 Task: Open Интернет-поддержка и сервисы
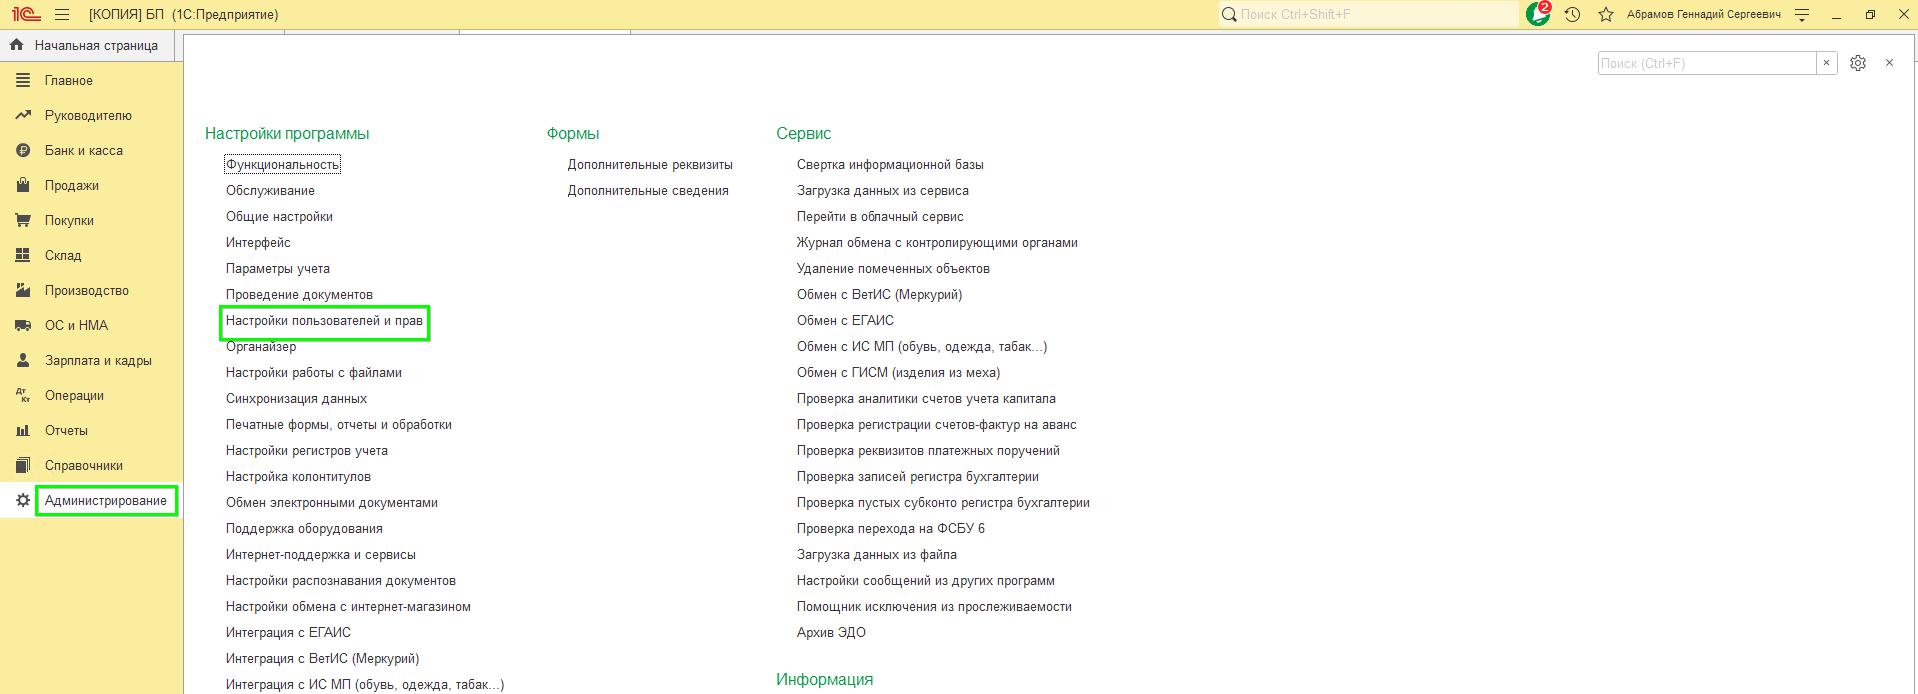click(321, 554)
